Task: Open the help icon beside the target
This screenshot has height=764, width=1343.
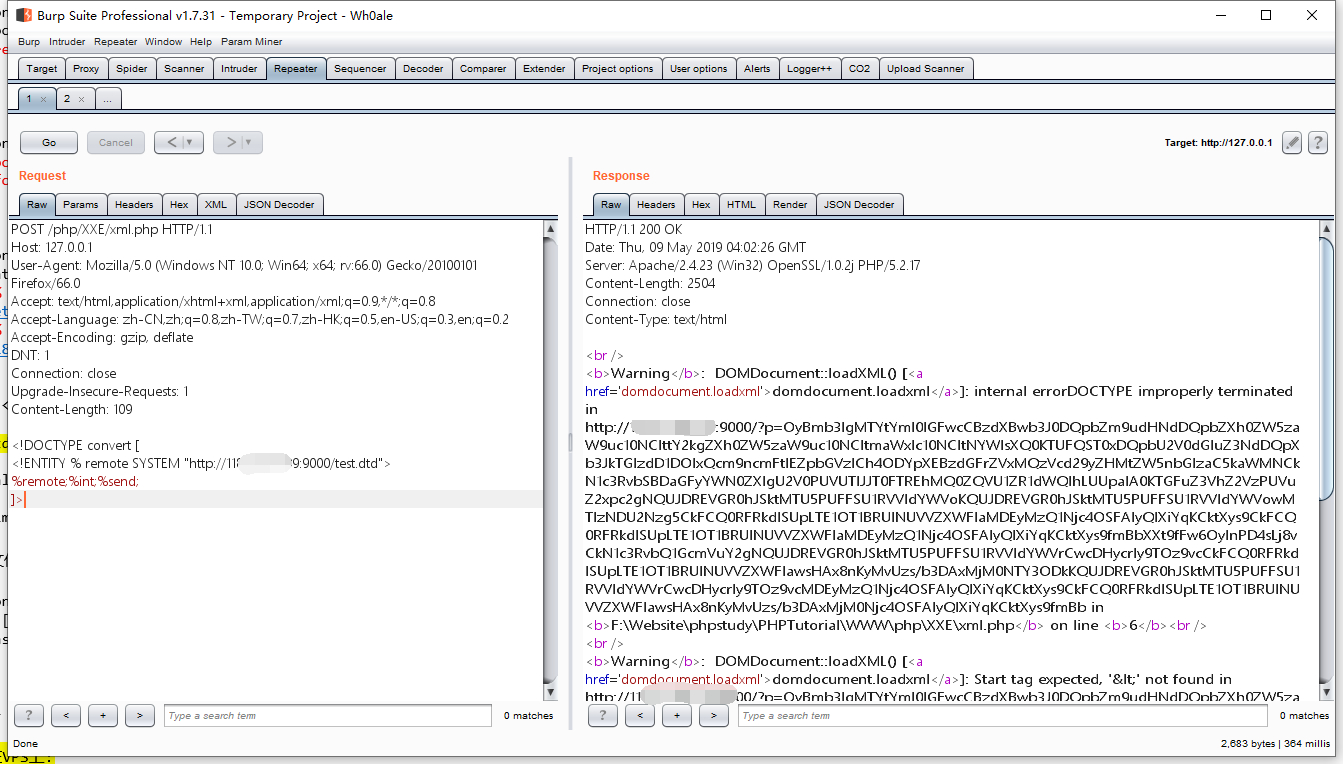Action: coord(1318,143)
